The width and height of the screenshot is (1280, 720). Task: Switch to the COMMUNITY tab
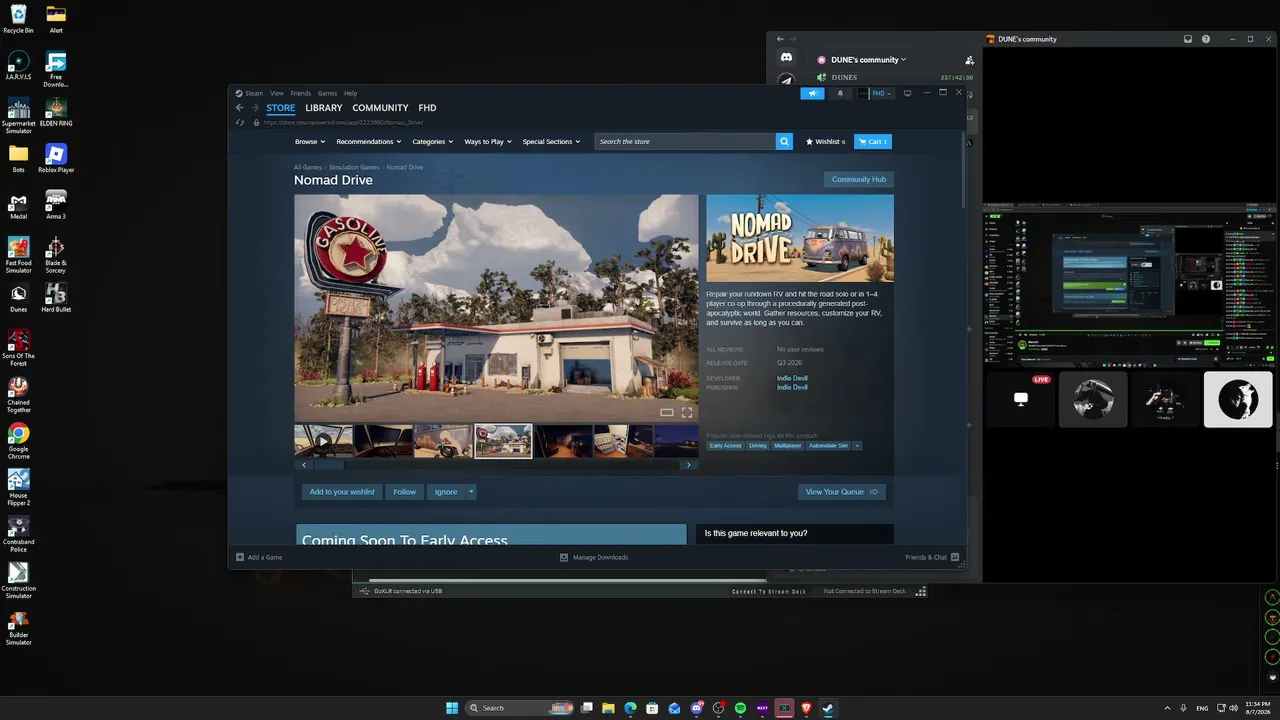[x=380, y=108]
